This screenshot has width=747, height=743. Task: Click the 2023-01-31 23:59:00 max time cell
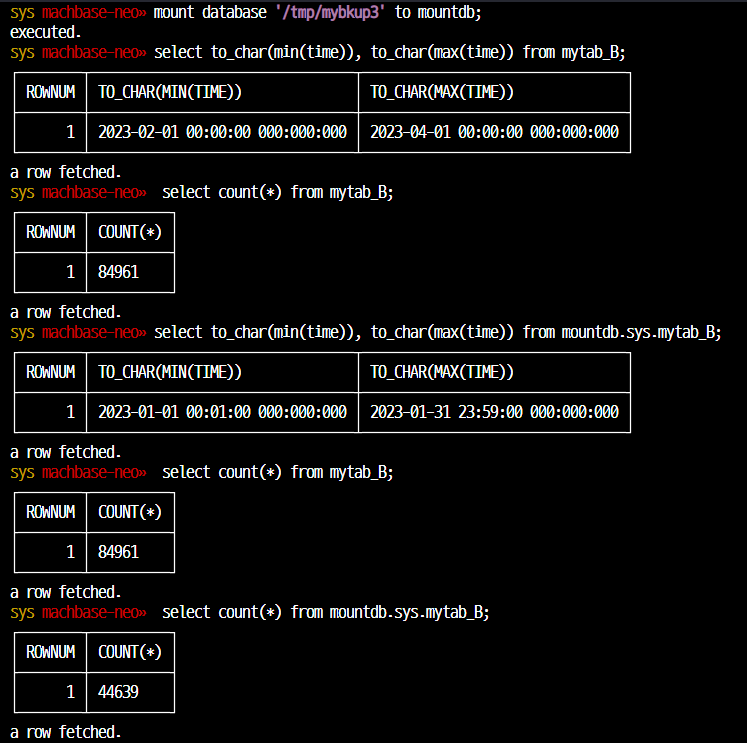pyautogui.click(x=494, y=412)
